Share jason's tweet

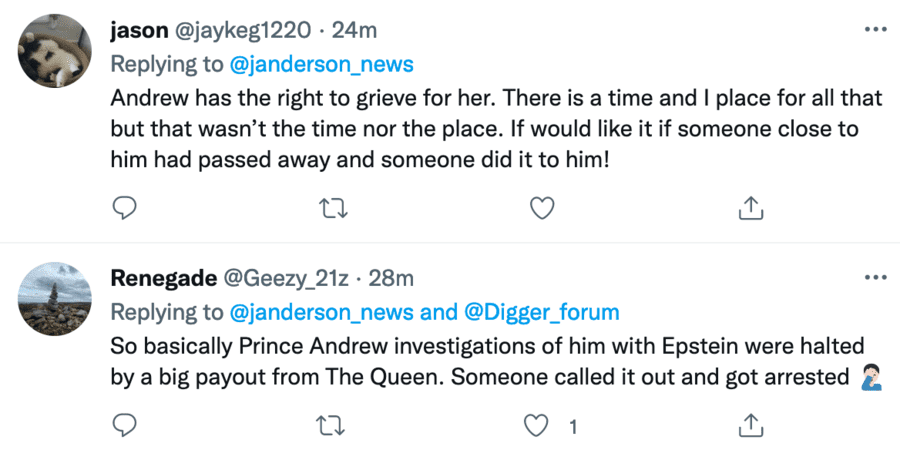(750, 207)
